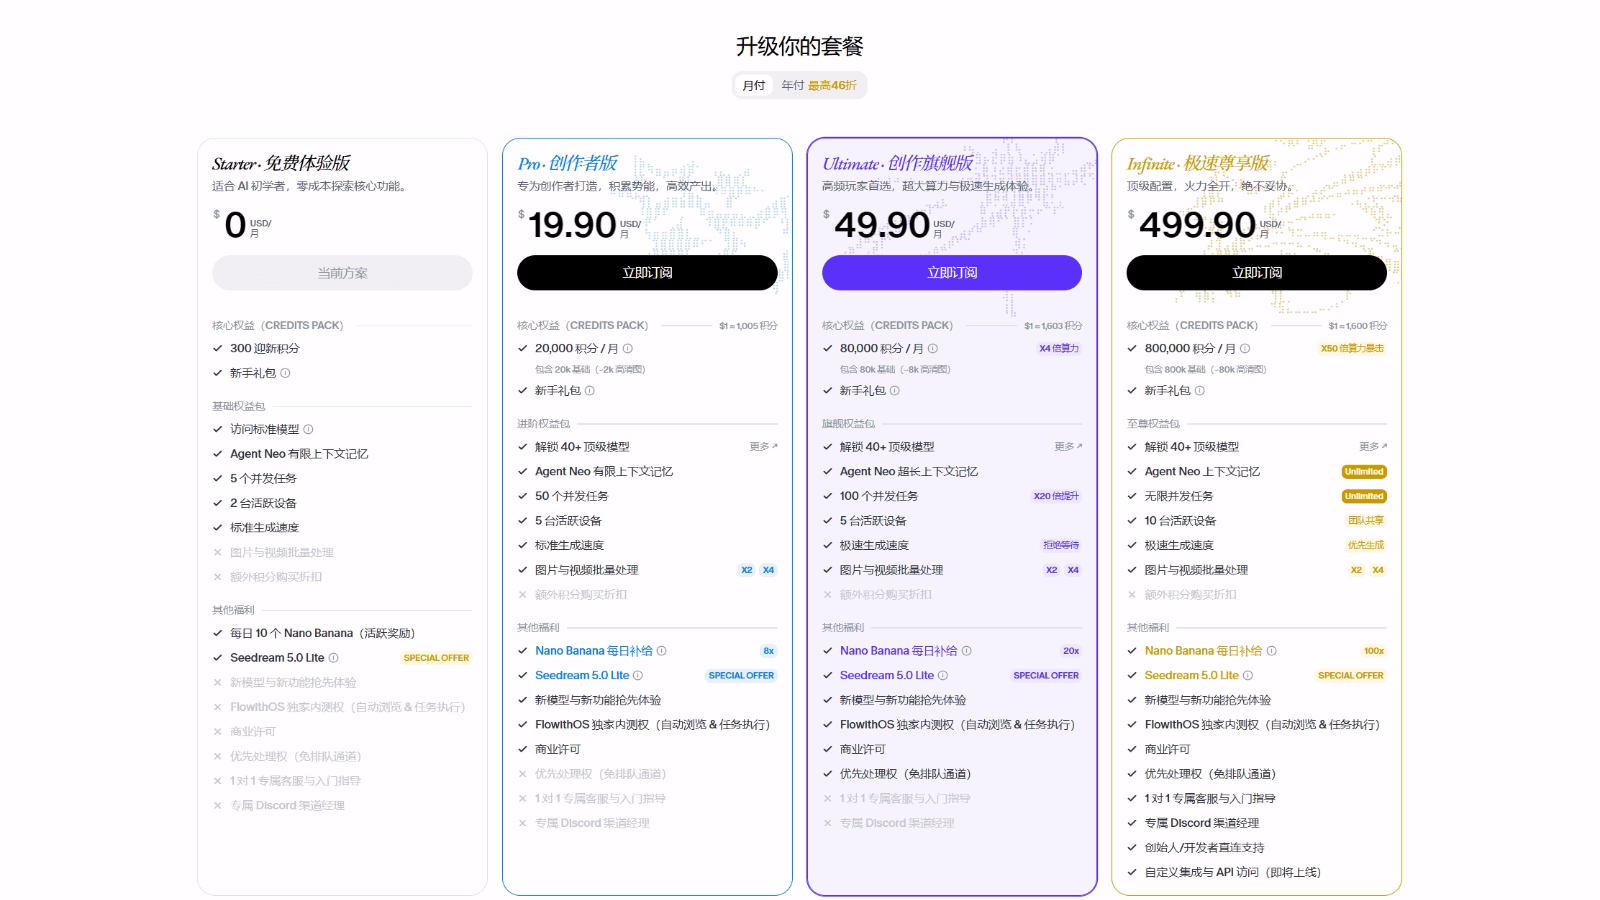Viewport: 1600px width, 900px height.
Task: Open the Seedream 5.0 Lite link in Ultimate
Action: 886,676
